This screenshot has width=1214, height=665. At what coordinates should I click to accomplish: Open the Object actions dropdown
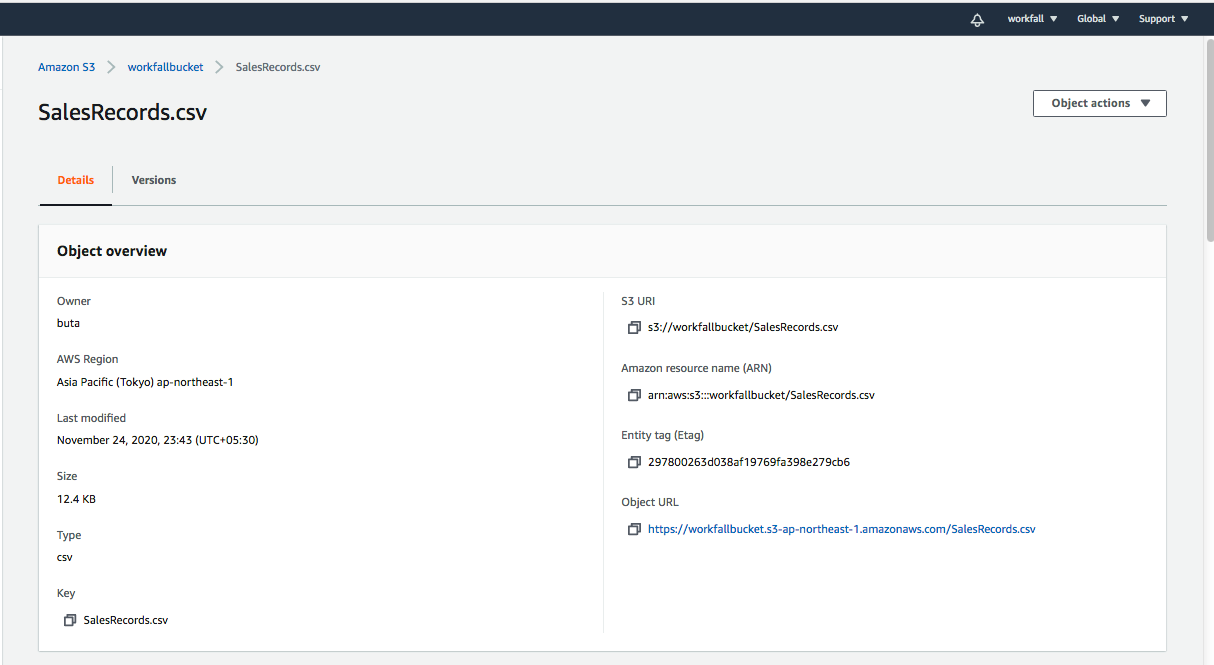[x=1100, y=103]
